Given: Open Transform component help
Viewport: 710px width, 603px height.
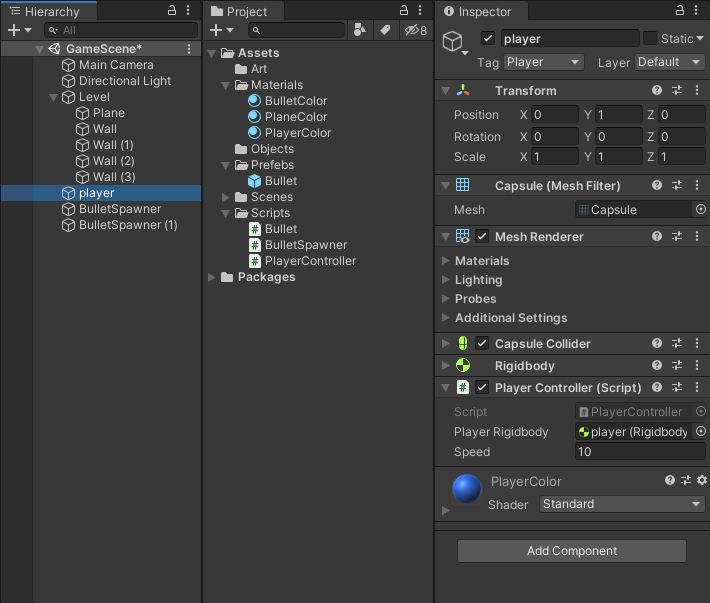Looking at the screenshot, I should click(657, 91).
